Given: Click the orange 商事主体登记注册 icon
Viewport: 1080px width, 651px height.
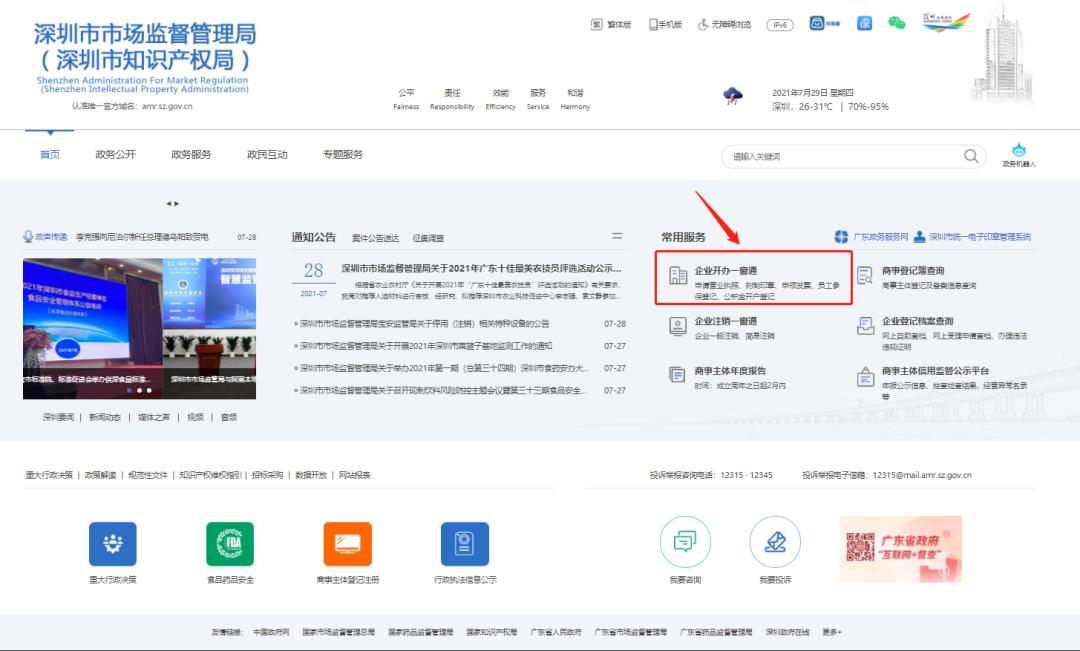Looking at the screenshot, I should click(347, 544).
